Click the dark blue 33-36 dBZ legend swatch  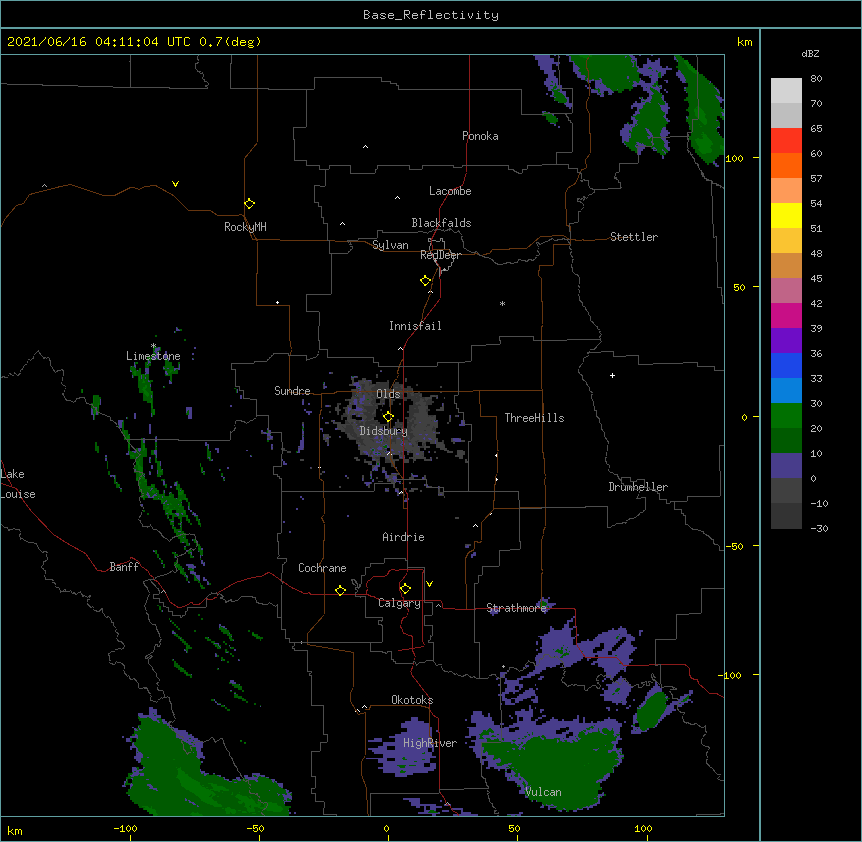point(786,365)
